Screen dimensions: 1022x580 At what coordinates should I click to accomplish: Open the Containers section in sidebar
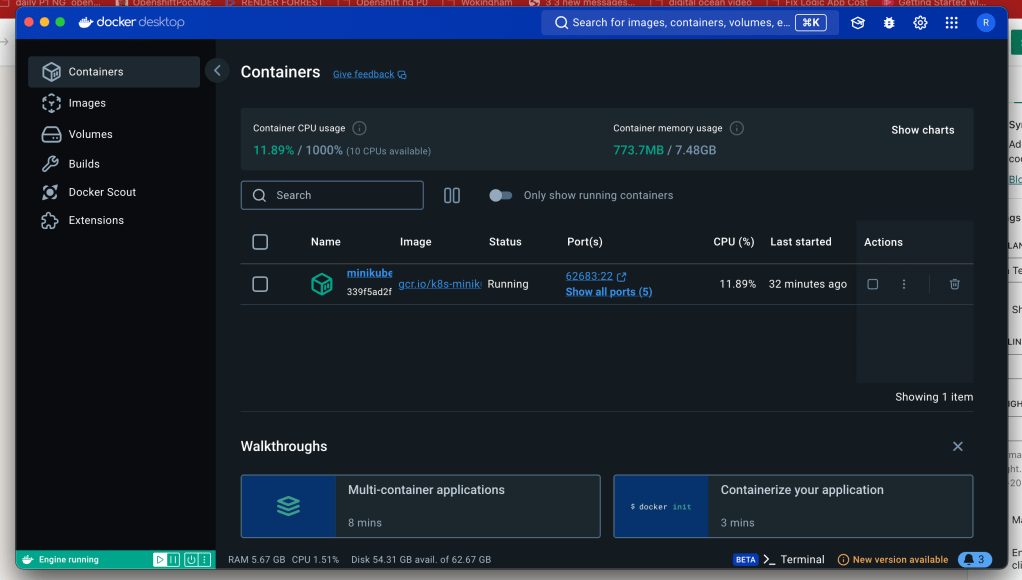[114, 72]
